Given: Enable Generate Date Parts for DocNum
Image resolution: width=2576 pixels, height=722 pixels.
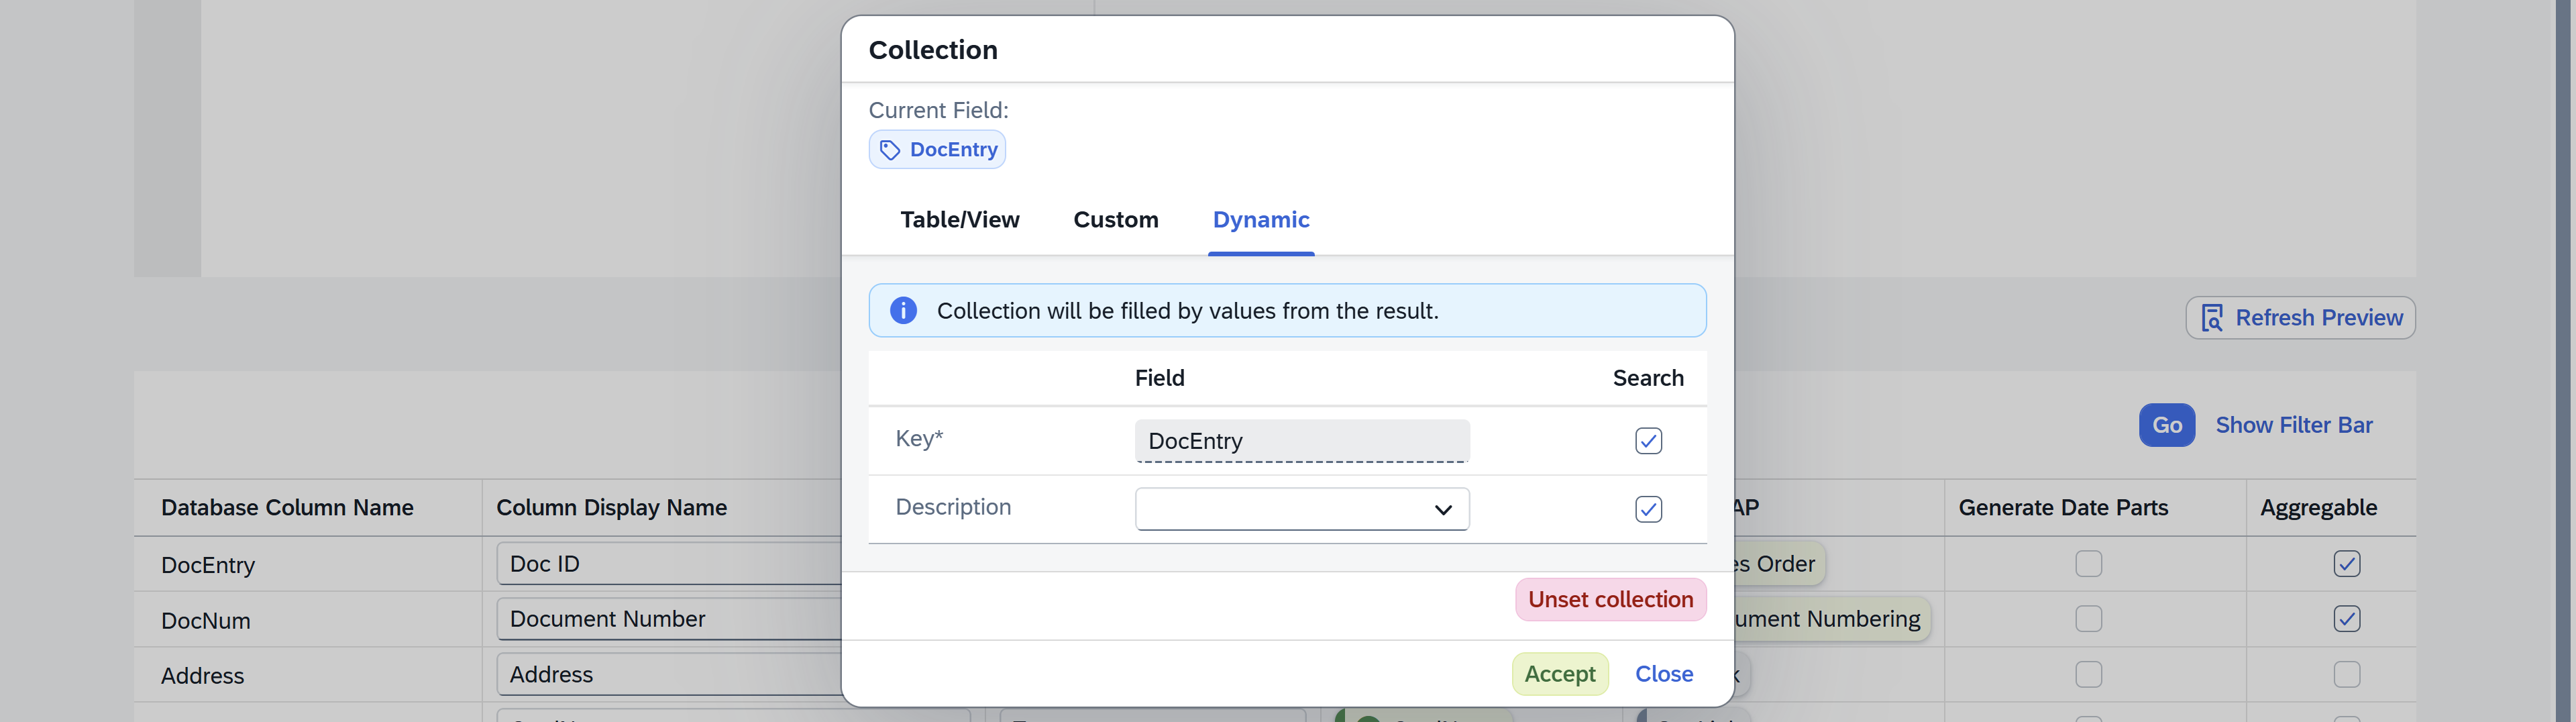Looking at the screenshot, I should tap(2088, 619).
